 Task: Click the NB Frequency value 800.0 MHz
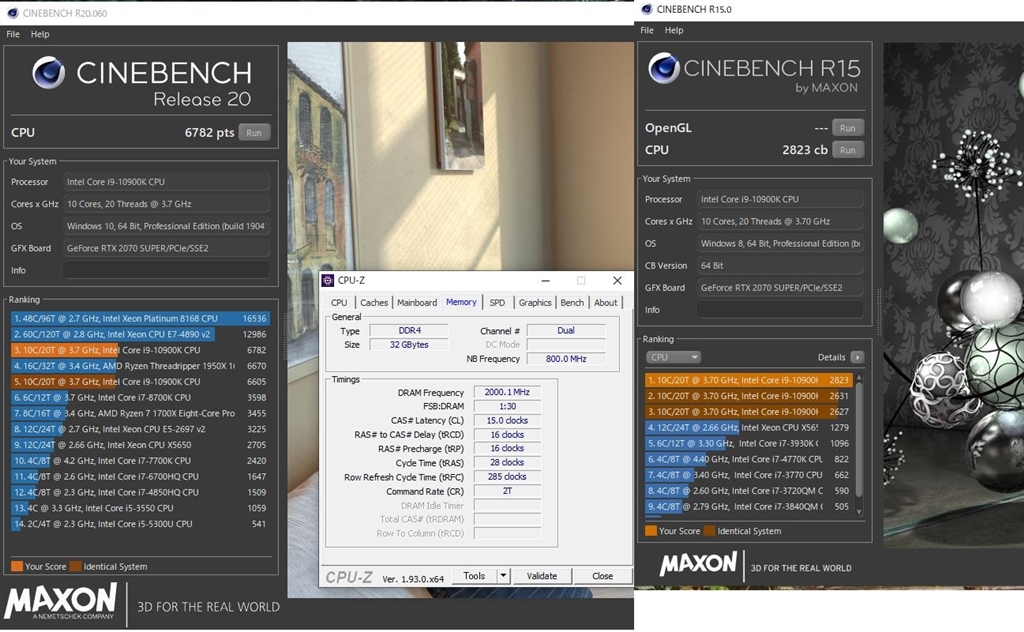tap(566, 358)
